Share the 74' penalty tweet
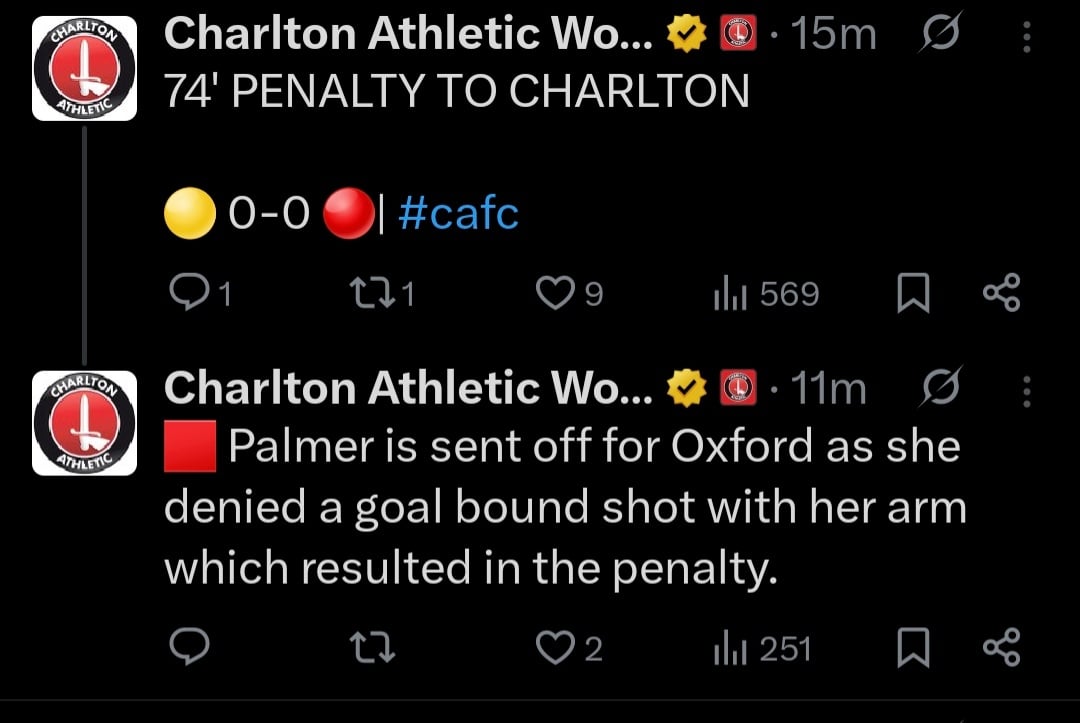The width and height of the screenshot is (1080, 723). pyautogui.click(x=1001, y=294)
